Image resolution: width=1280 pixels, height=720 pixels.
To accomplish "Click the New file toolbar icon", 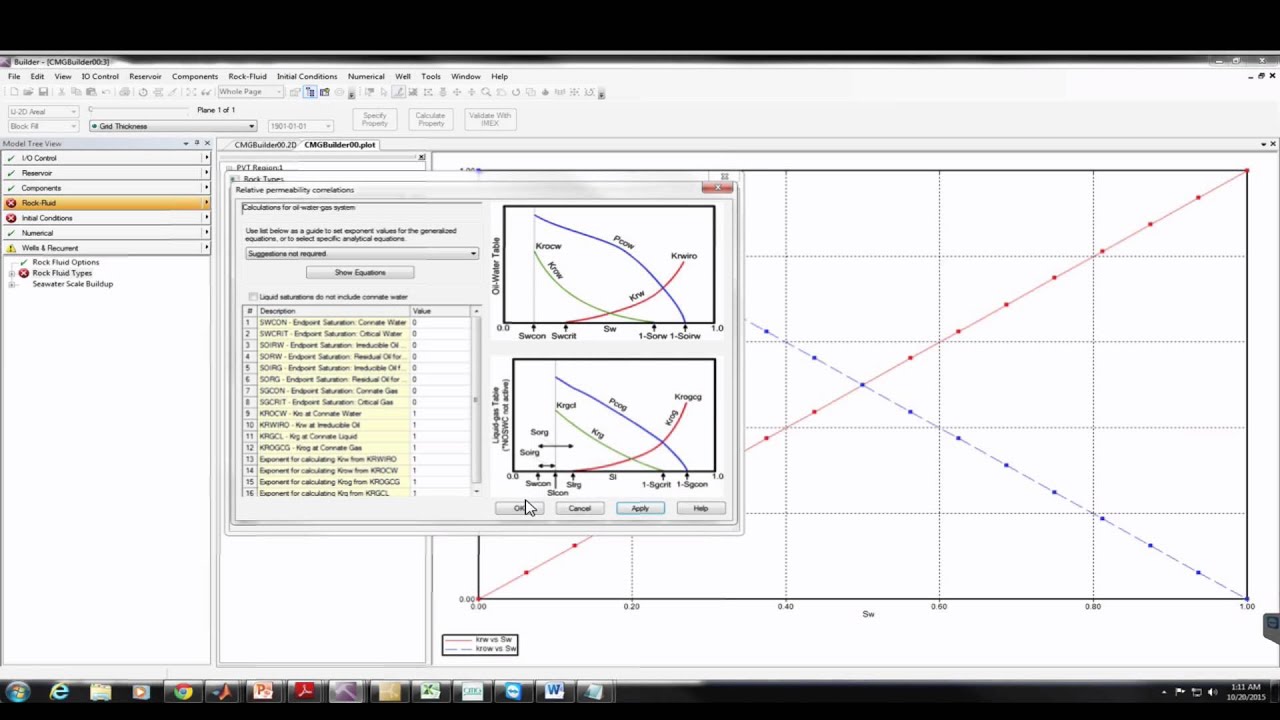I will tap(14, 92).
